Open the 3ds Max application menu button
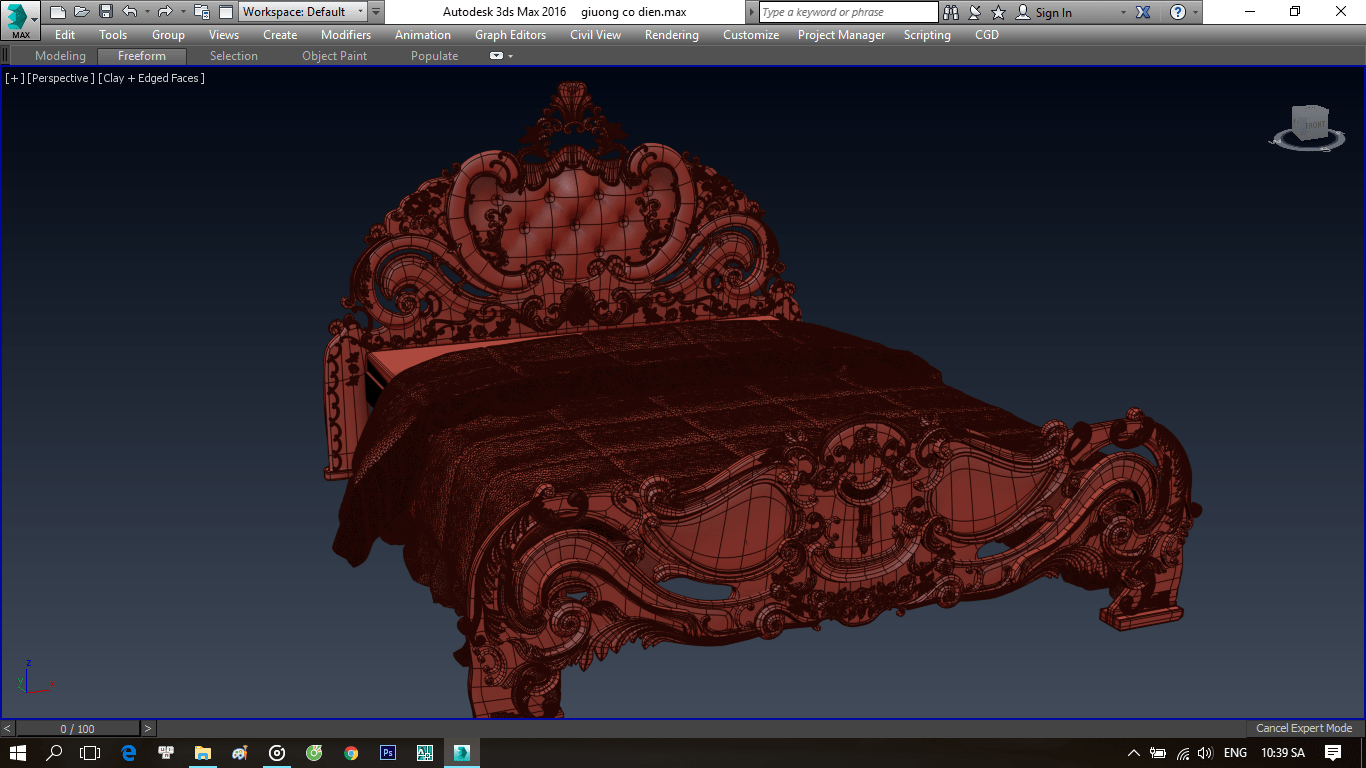Image resolution: width=1366 pixels, height=768 pixels. pyautogui.click(x=20, y=20)
